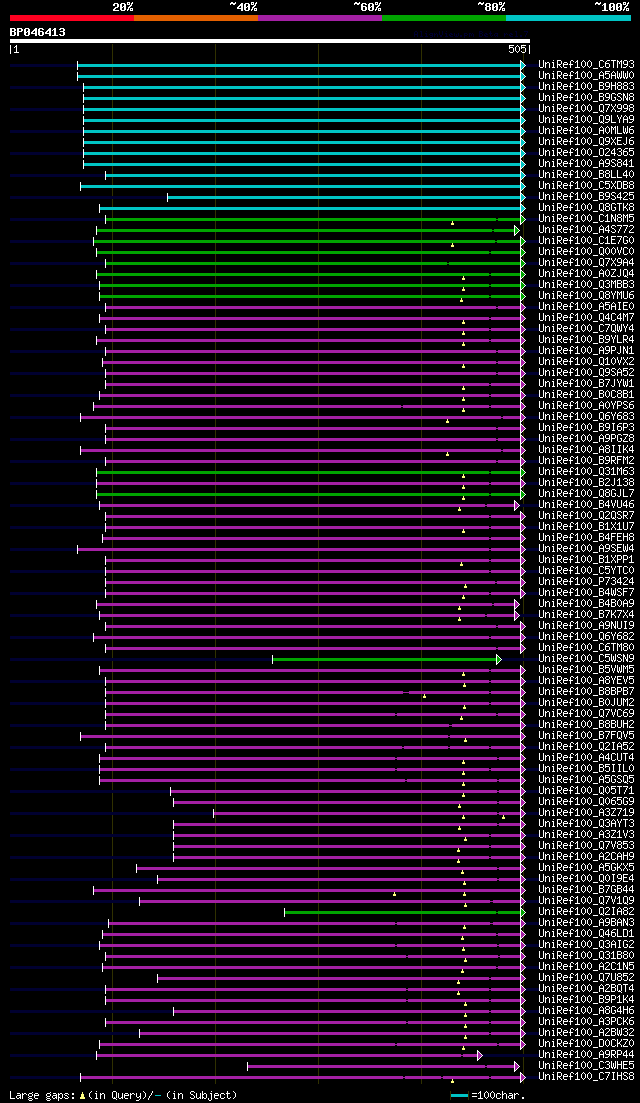Select hit label UniRef100_Q7U852
Image resolution: width=640 pixels, height=1103 pixels.
tap(587, 978)
